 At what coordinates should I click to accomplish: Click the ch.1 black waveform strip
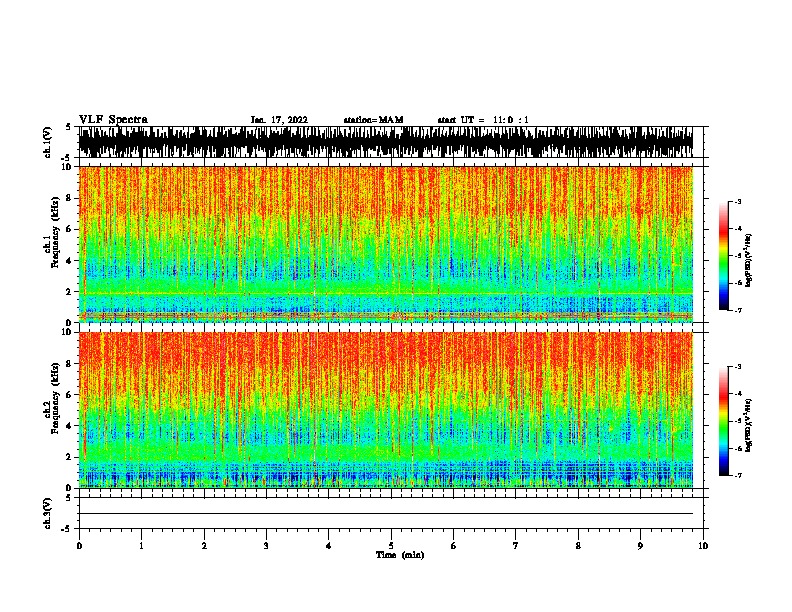point(386,142)
